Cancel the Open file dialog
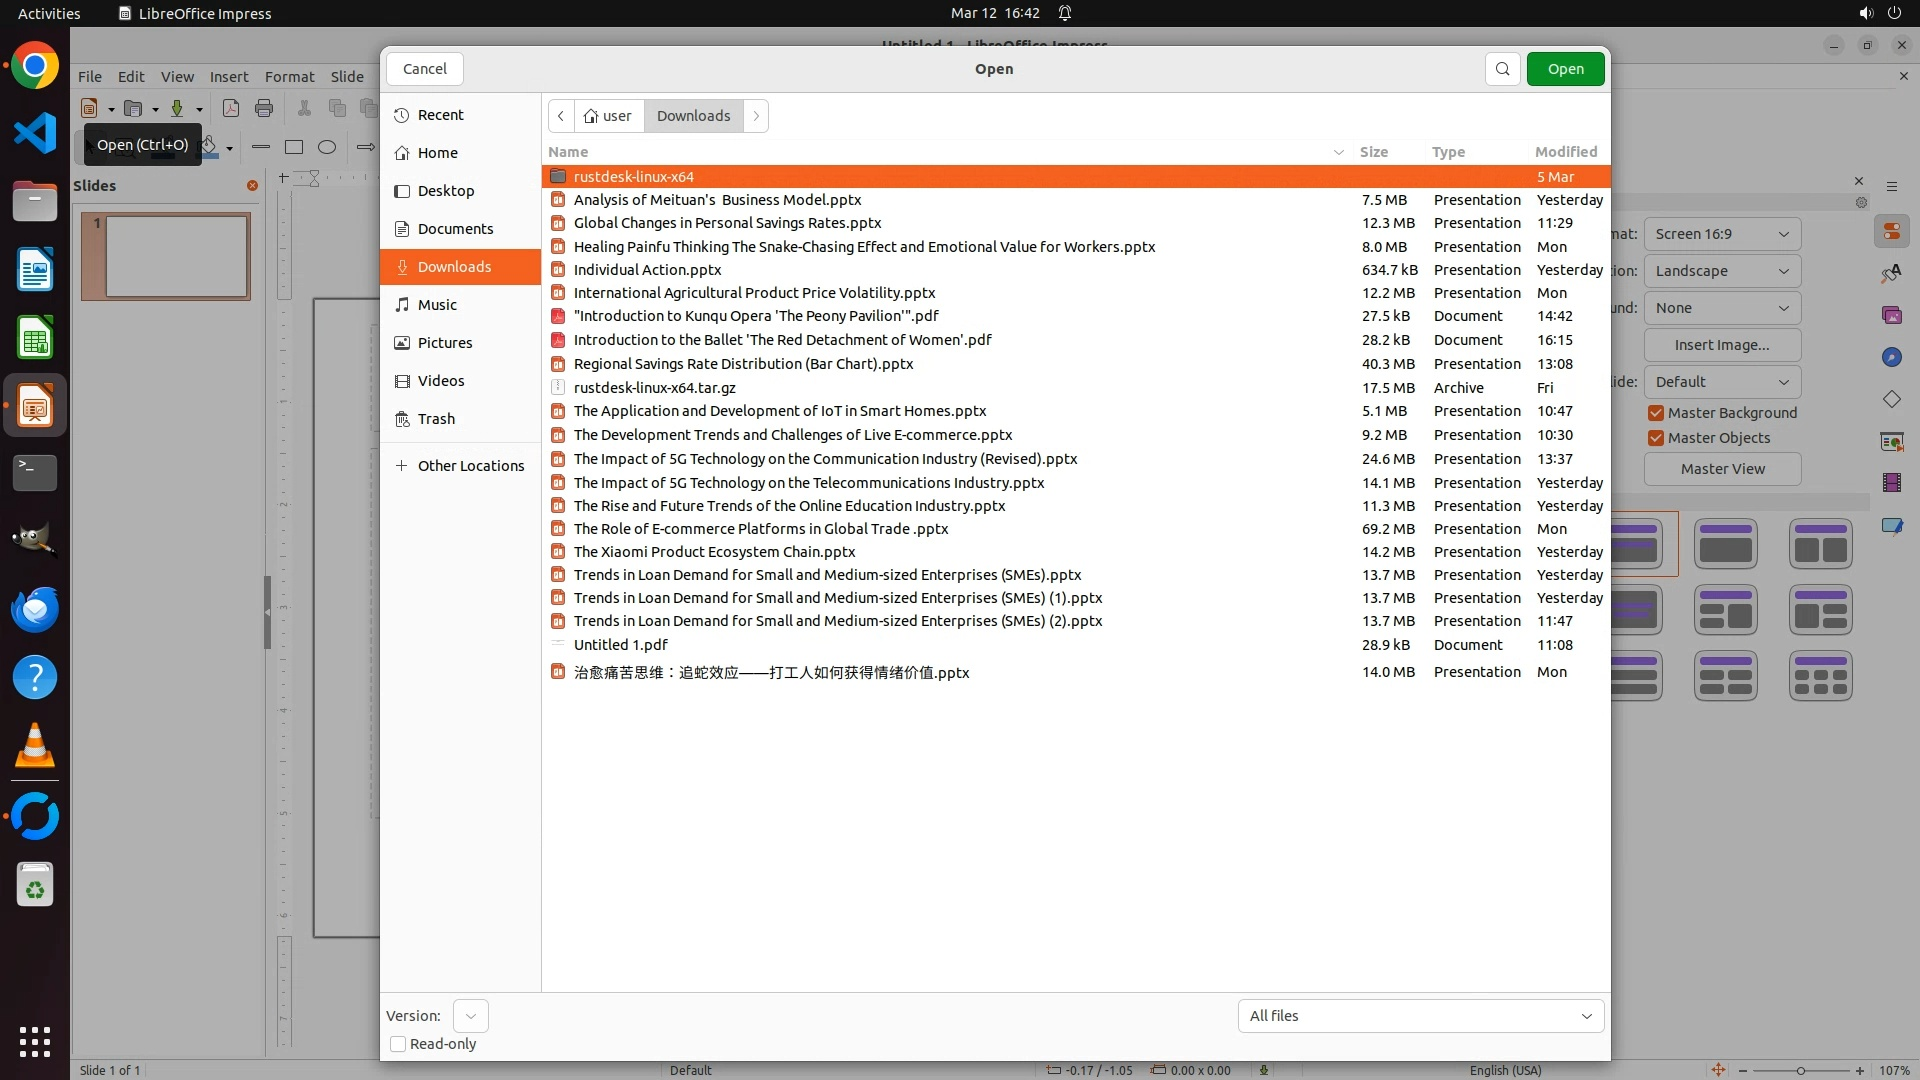Viewport: 1920px width, 1080px height. 425,69
